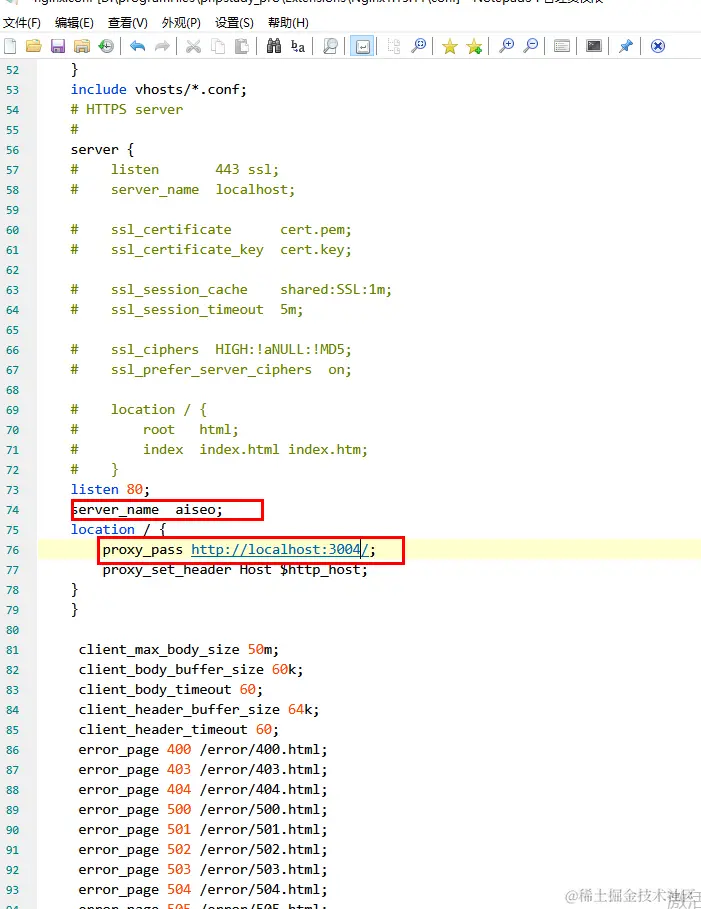Click the 'error_page 404 /error/404.html;' line
The width and height of the screenshot is (701, 909).
[203, 790]
